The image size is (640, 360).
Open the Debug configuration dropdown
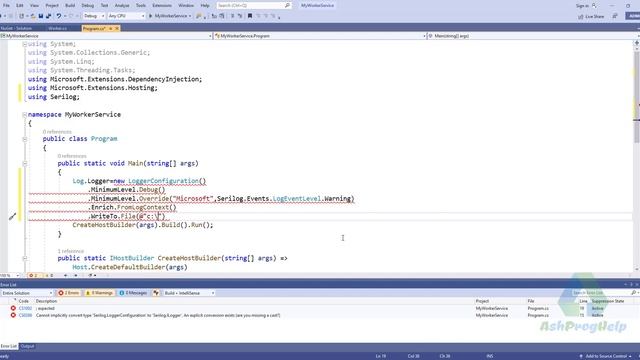[x=94, y=16]
